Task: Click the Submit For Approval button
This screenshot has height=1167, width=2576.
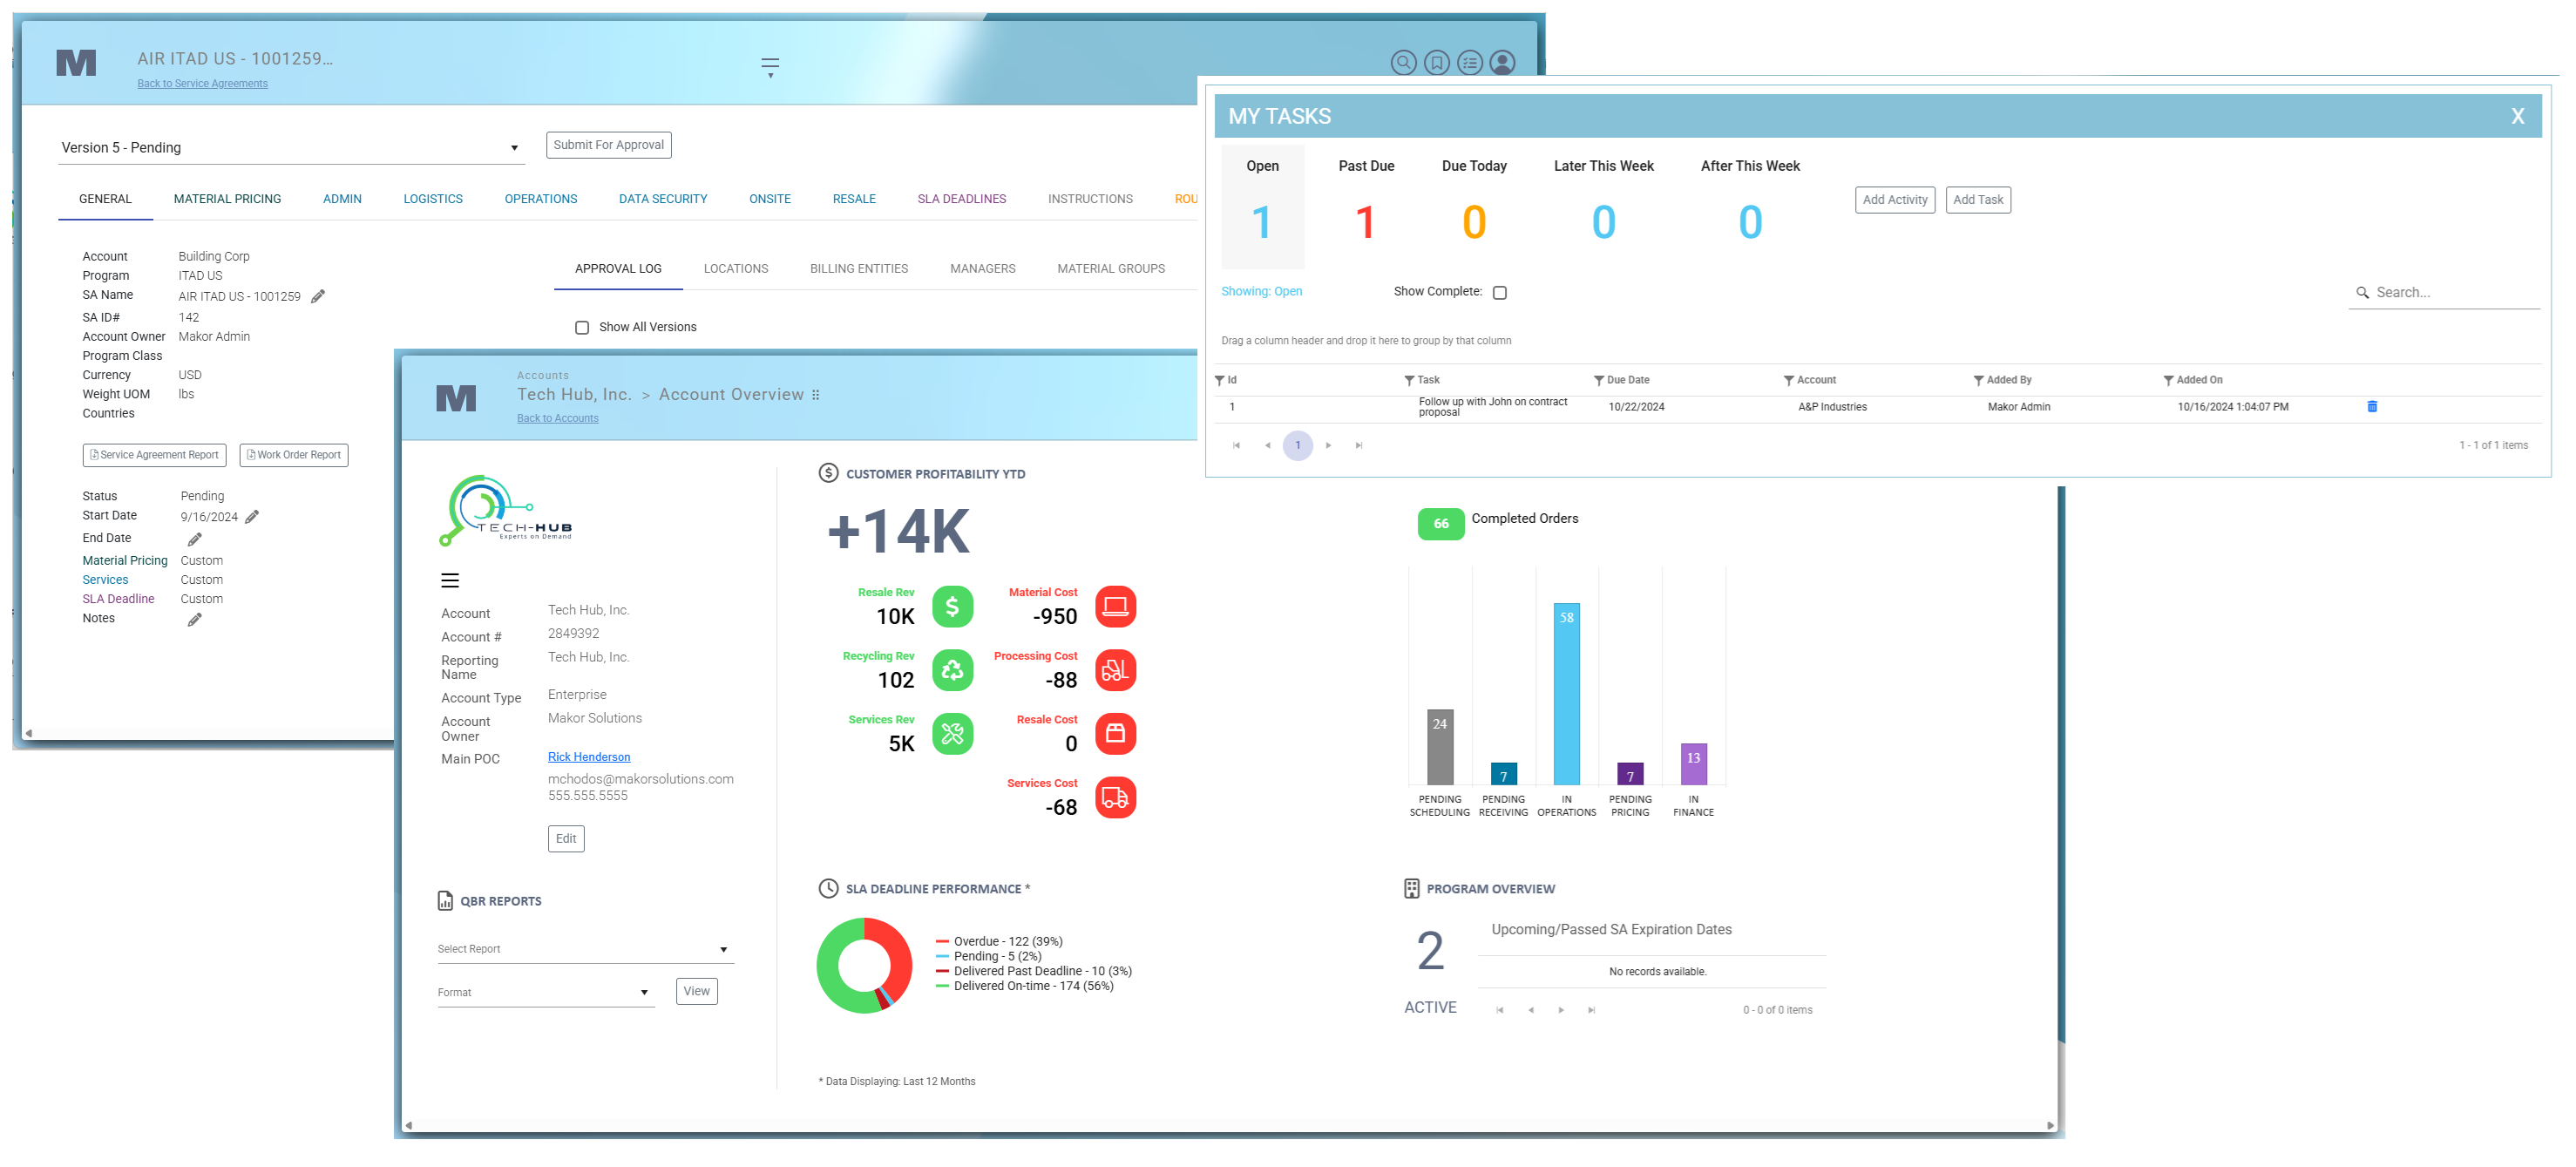Action: coord(608,145)
